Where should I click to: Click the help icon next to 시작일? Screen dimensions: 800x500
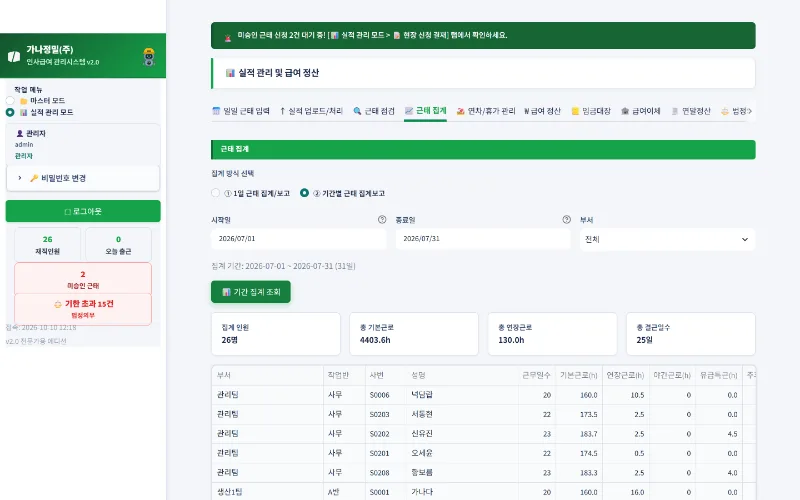pyautogui.click(x=382, y=219)
